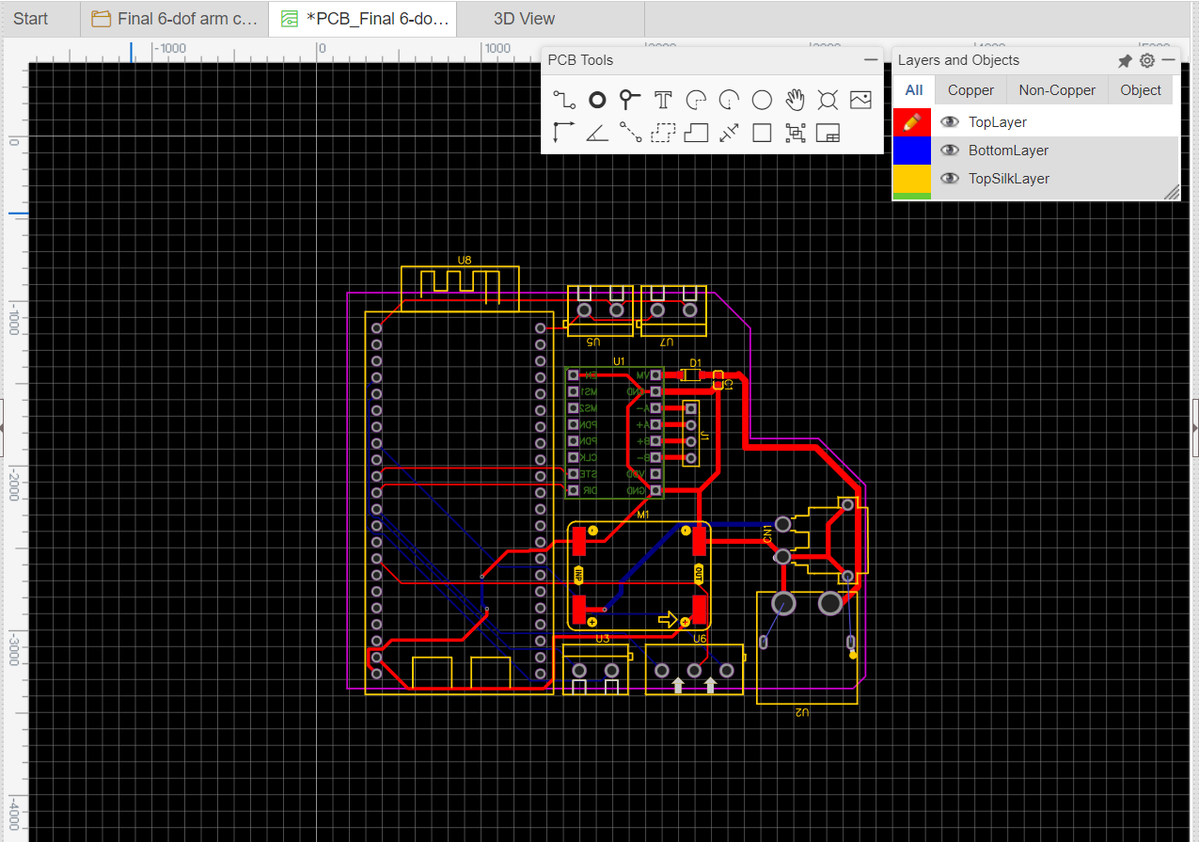Open the Start tab

pyautogui.click(x=31, y=18)
